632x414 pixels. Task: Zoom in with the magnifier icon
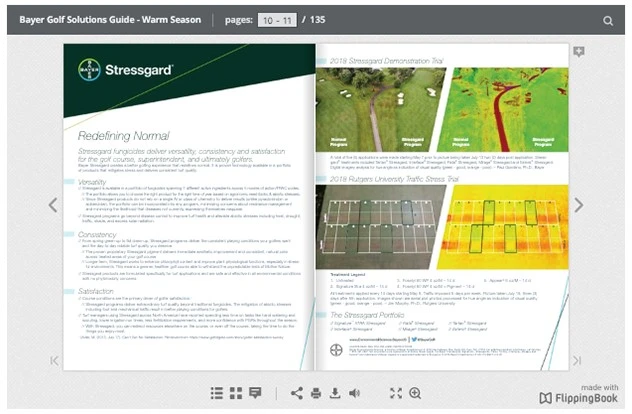(x=415, y=393)
